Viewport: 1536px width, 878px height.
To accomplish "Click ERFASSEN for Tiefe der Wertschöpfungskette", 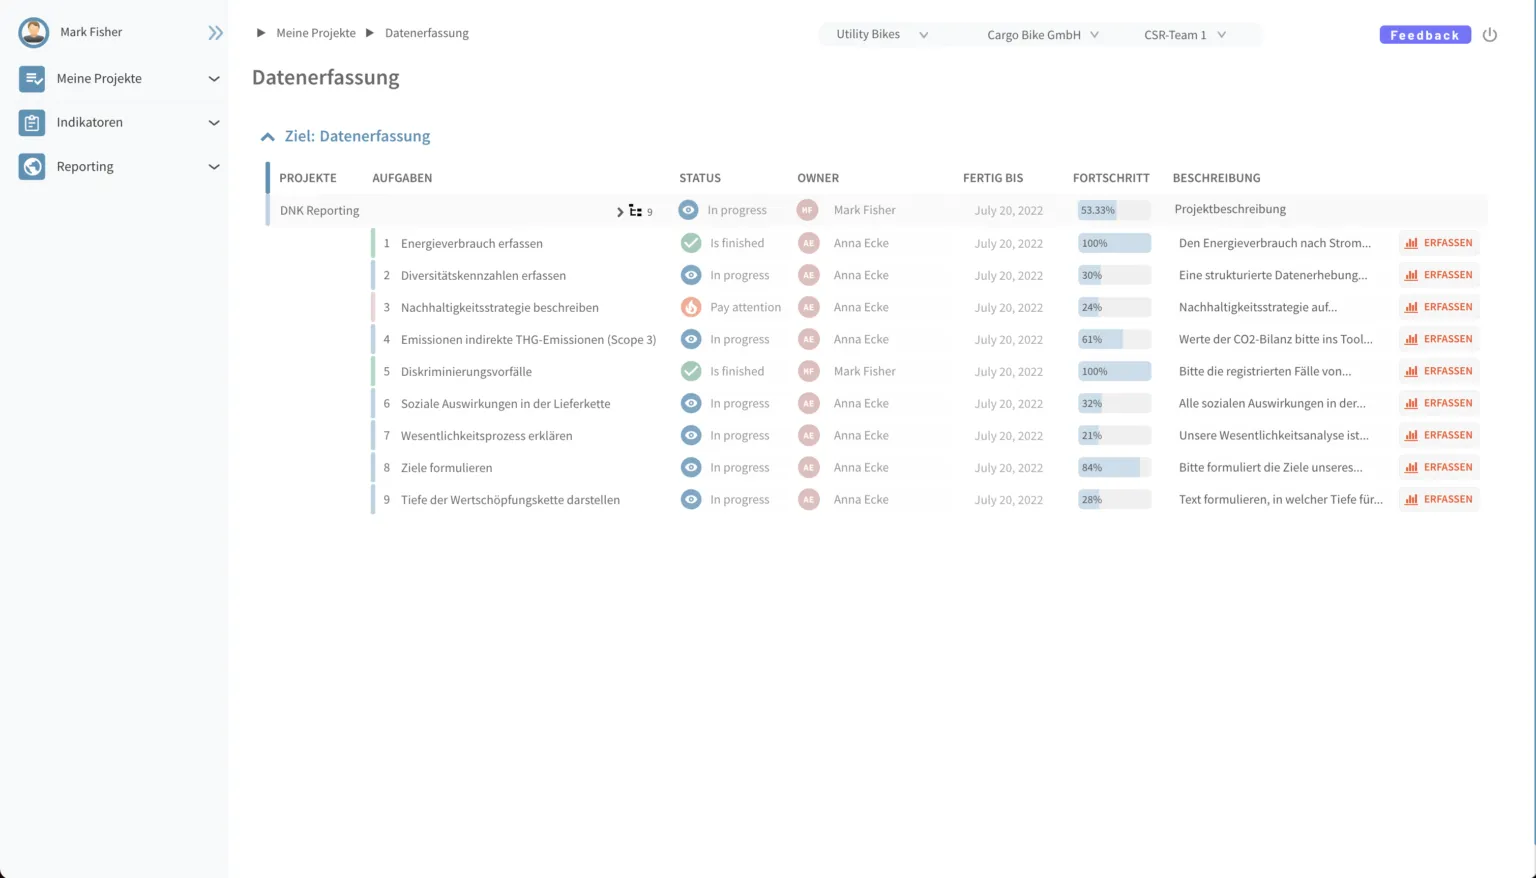I will point(1439,499).
